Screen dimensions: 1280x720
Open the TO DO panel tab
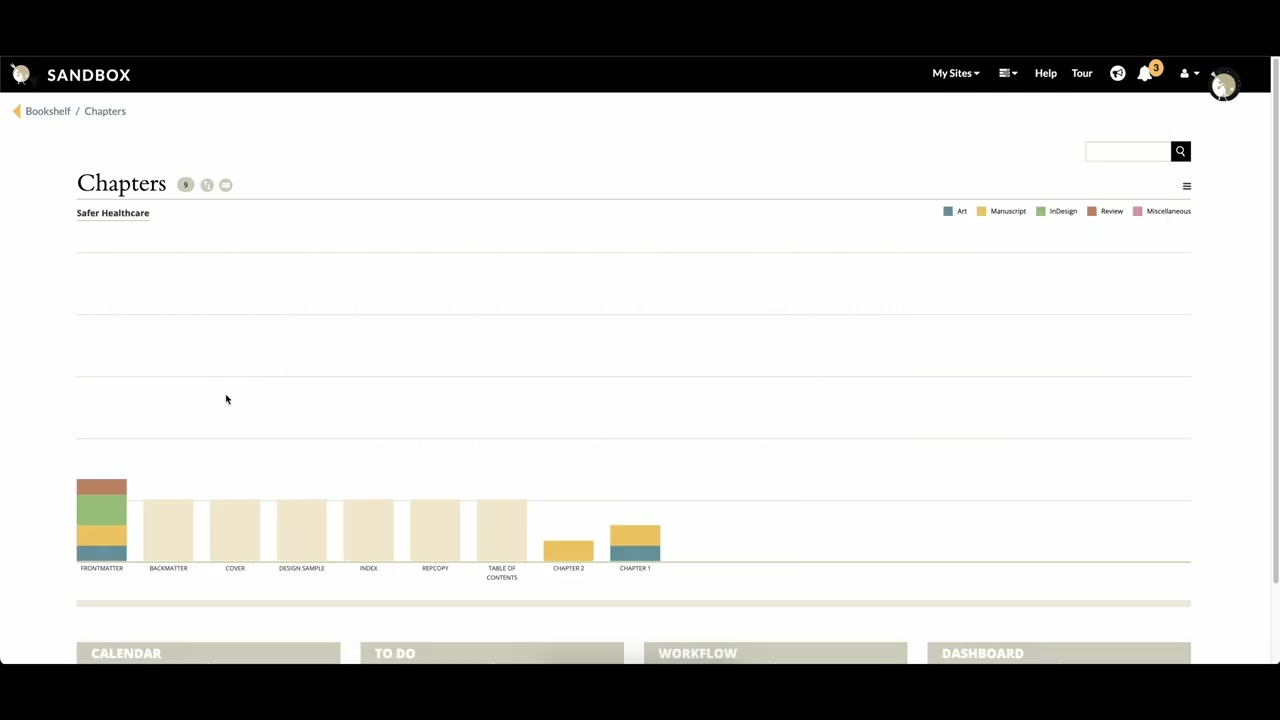[x=492, y=653]
